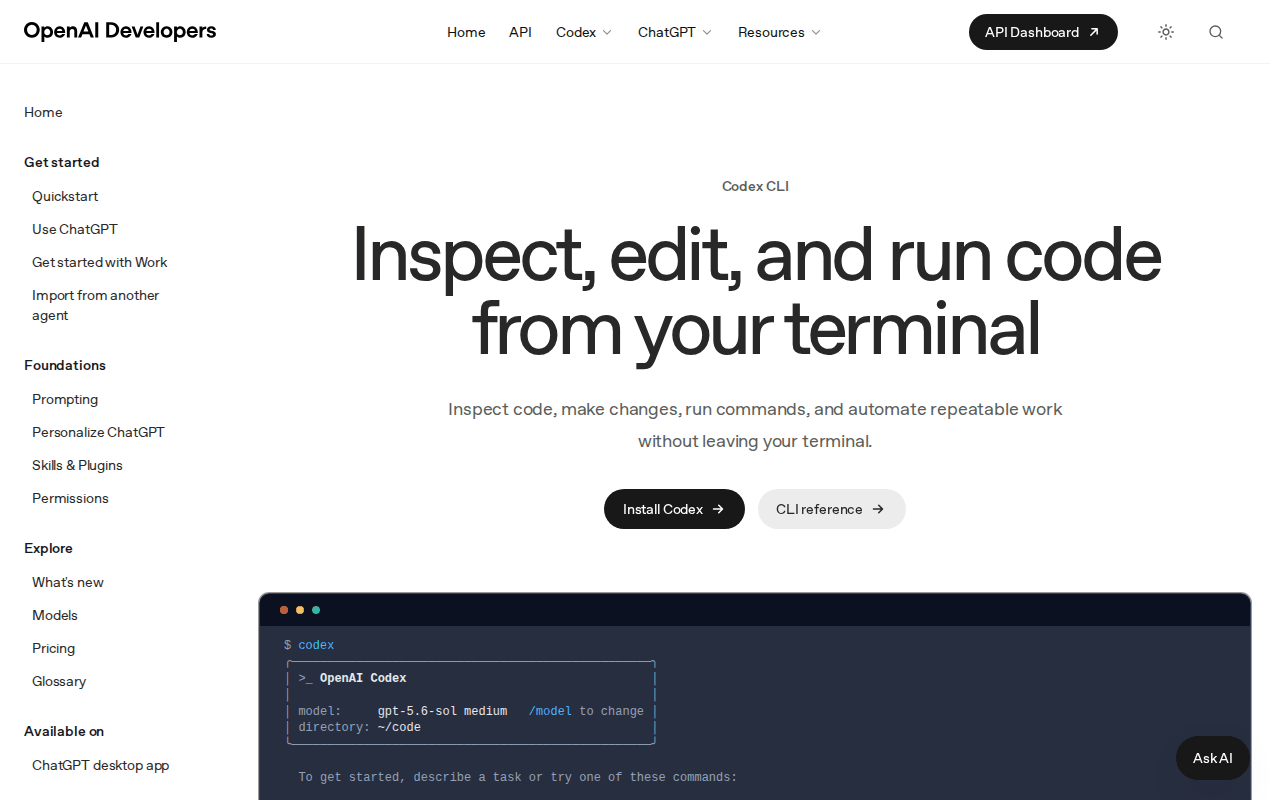Click the 'OpenAI Codex' terminal title
1280x800 pixels.
[x=363, y=678]
